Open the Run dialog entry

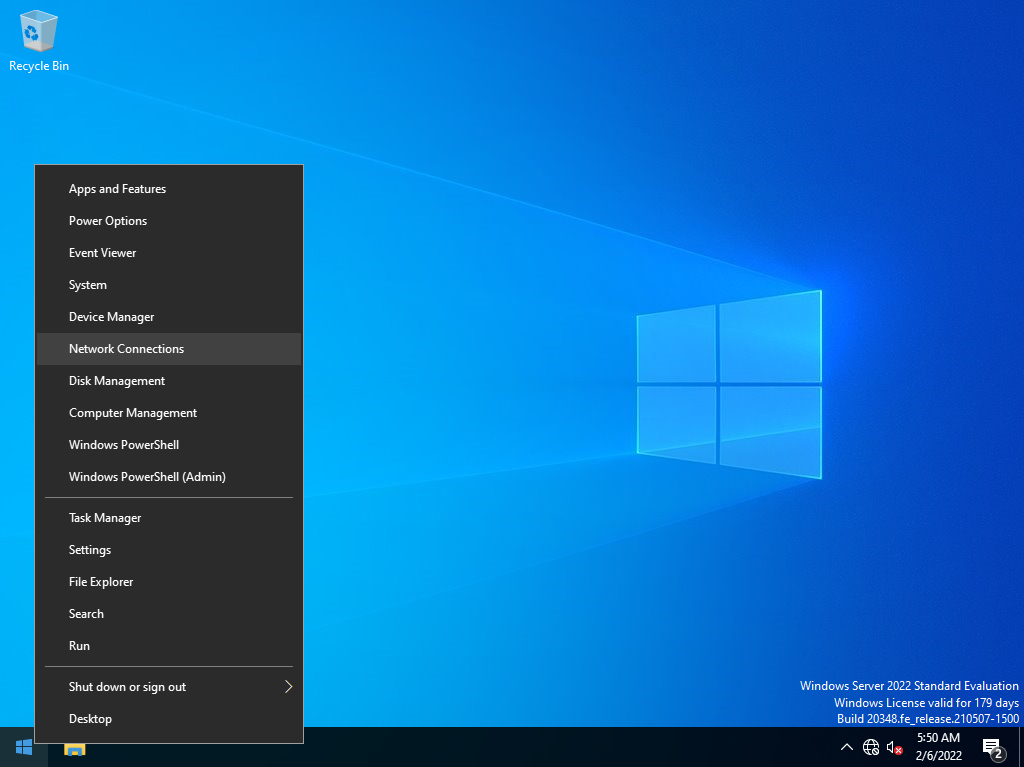coord(169,646)
